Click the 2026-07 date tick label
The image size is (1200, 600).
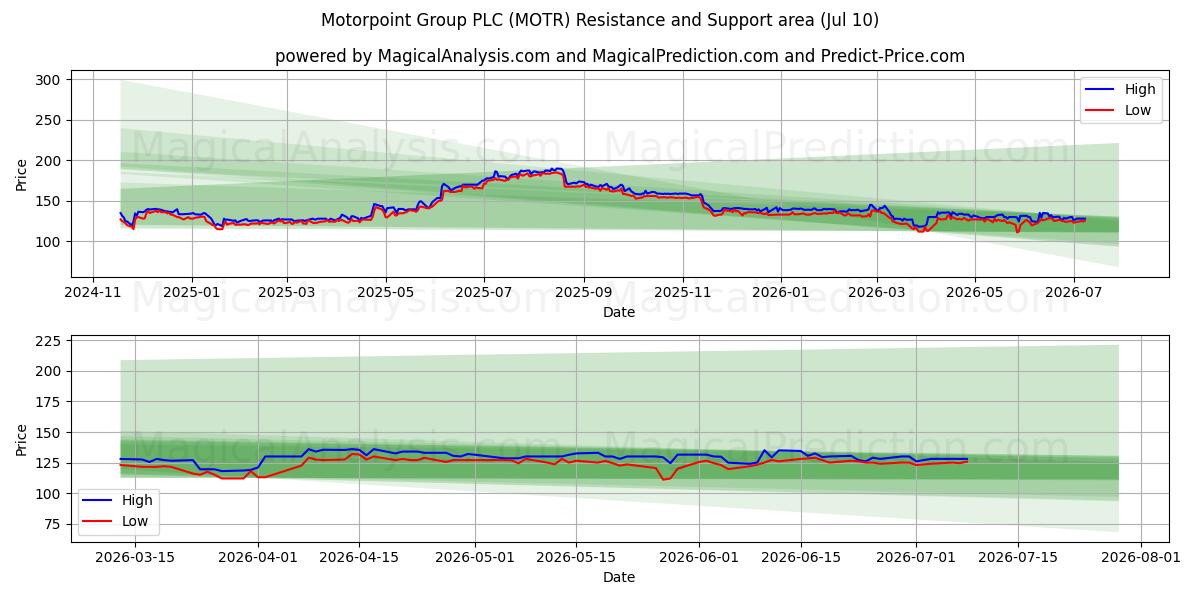pyautogui.click(x=1074, y=292)
